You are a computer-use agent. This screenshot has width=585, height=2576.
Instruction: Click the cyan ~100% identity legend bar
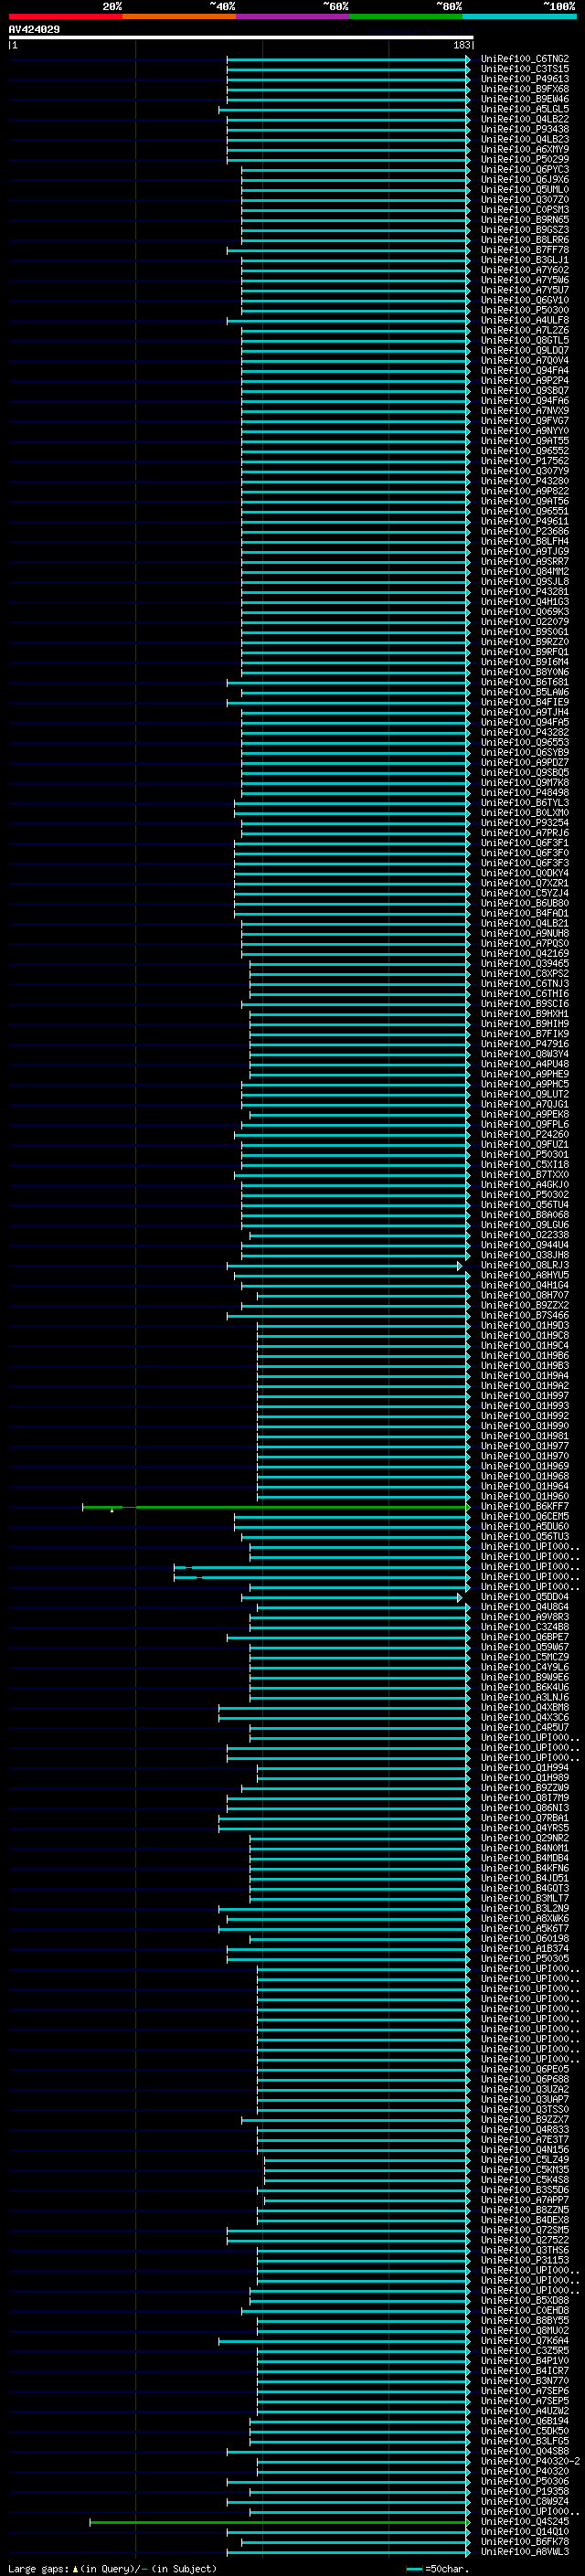[x=520, y=16]
